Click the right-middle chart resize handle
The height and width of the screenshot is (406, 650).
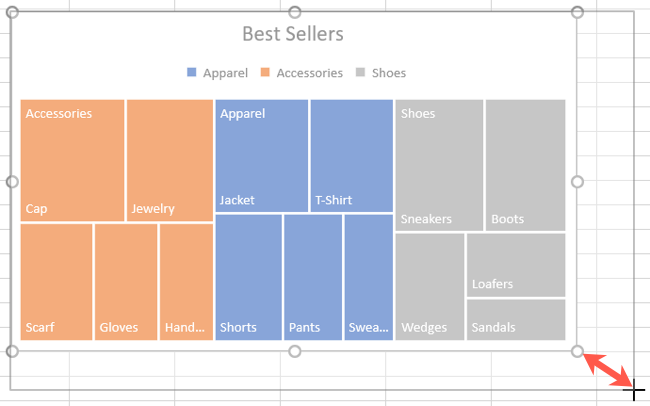click(577, 181)
